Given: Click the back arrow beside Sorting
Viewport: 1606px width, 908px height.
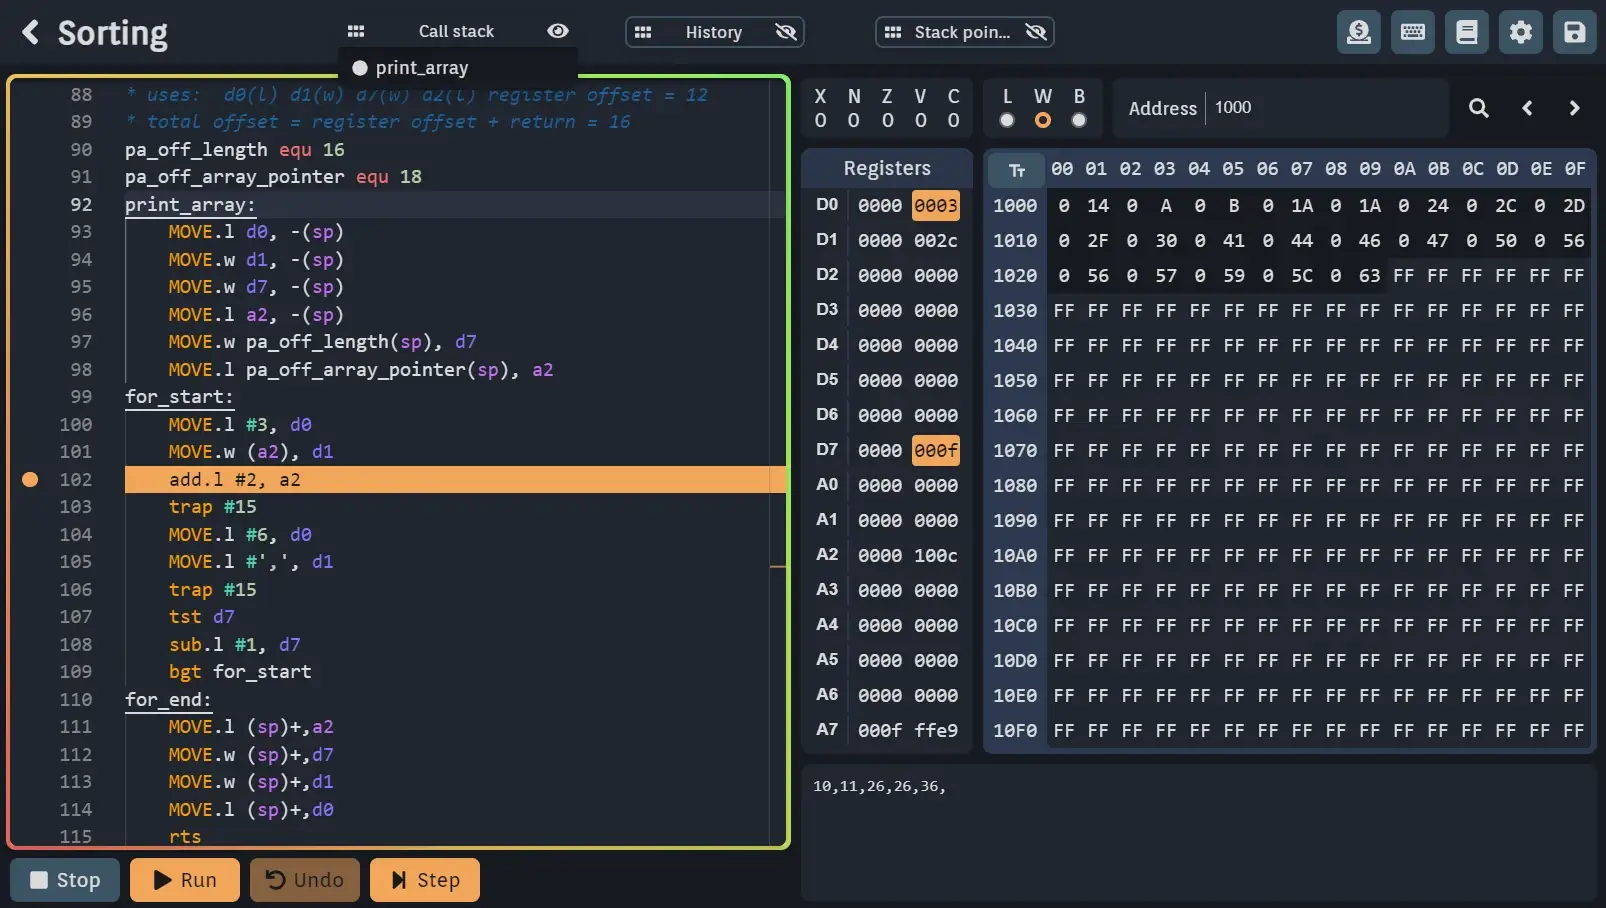Looking at the screenshot, I should (x=31, y=32).
